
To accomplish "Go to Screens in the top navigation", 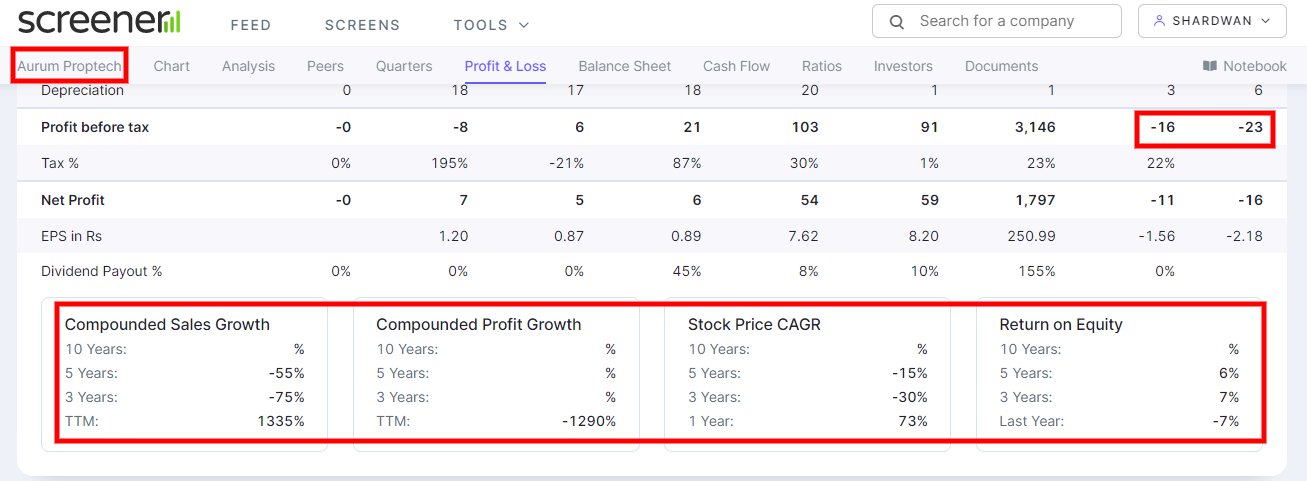I will tap(362, 25).
